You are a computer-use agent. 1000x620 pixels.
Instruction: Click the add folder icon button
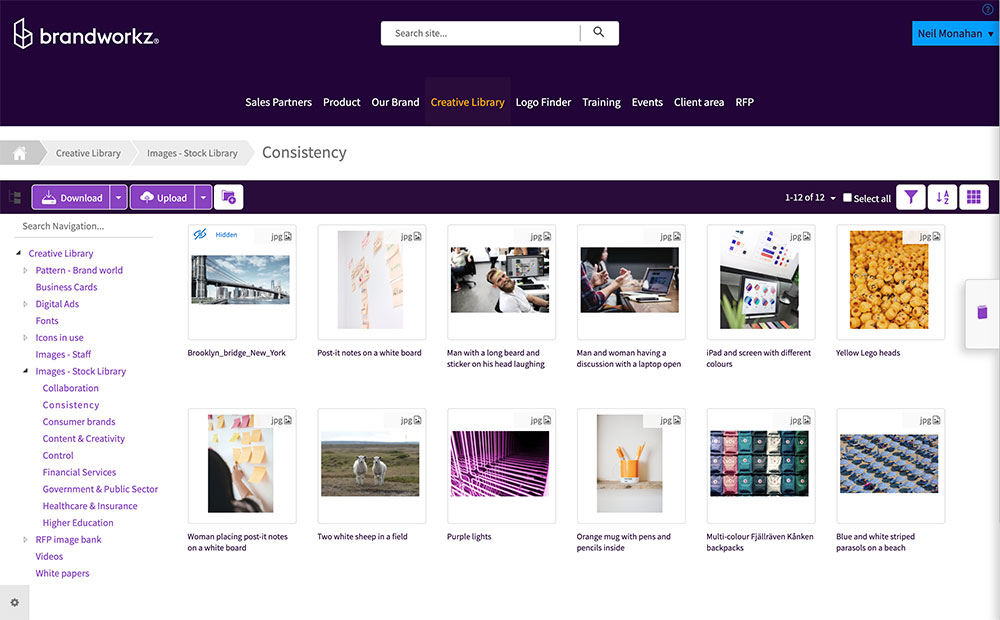click(228, 197)
